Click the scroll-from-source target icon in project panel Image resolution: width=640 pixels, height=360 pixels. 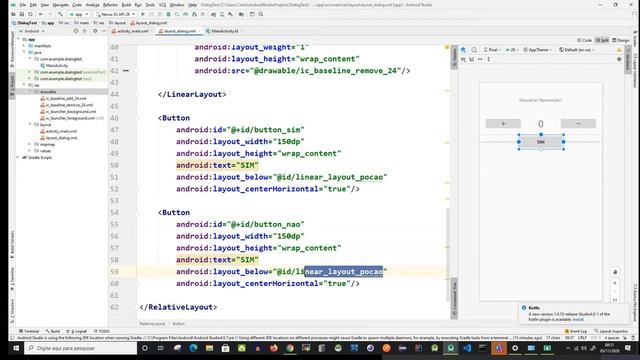76,31
